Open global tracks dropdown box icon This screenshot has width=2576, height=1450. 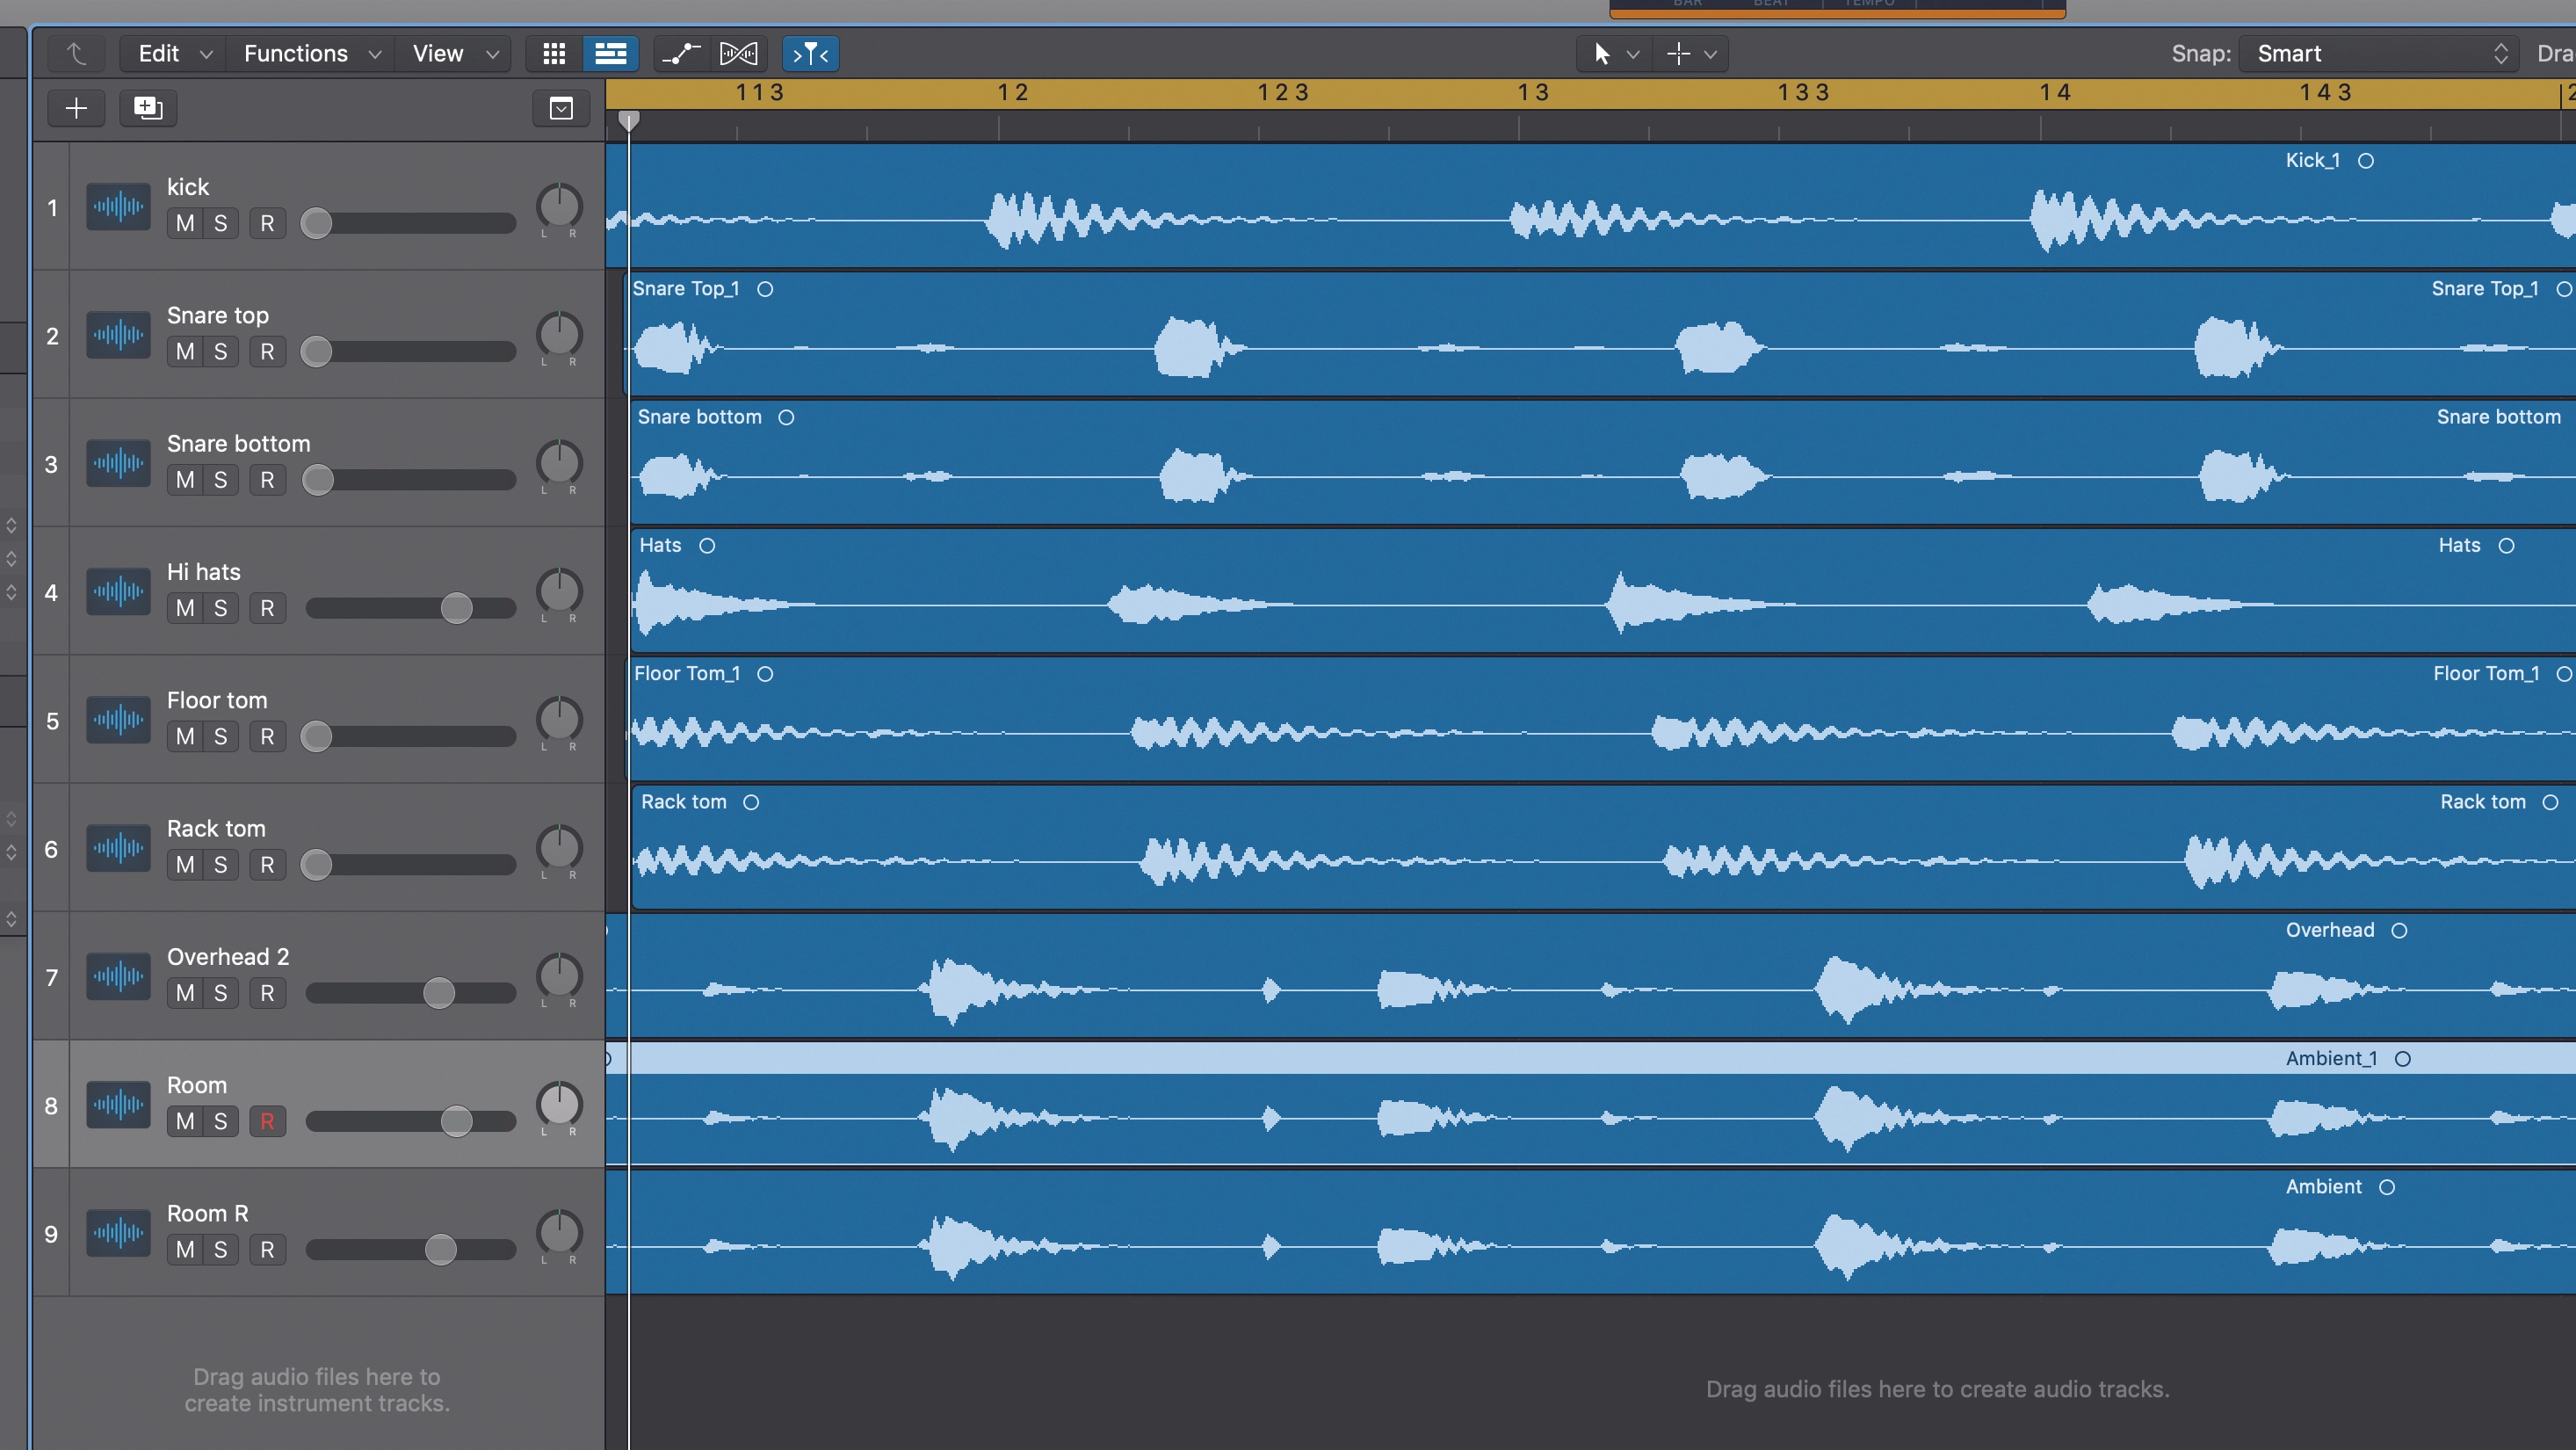click(x=561, y=108)
